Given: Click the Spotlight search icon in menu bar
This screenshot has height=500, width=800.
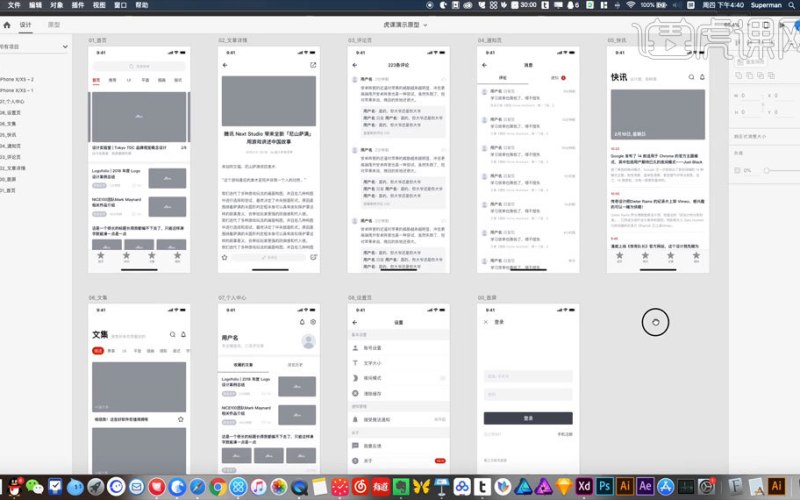Looking at the screenshot, I should click(x=792, y=5).
